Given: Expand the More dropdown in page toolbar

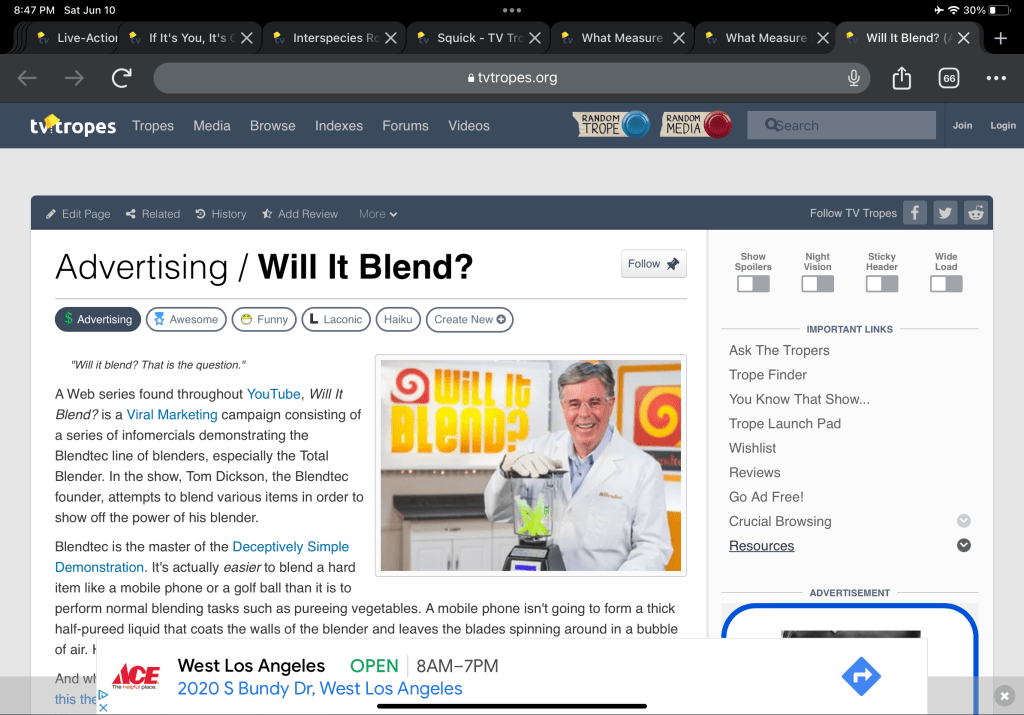Looking at the screenshot, I should (x=378, y=214).
